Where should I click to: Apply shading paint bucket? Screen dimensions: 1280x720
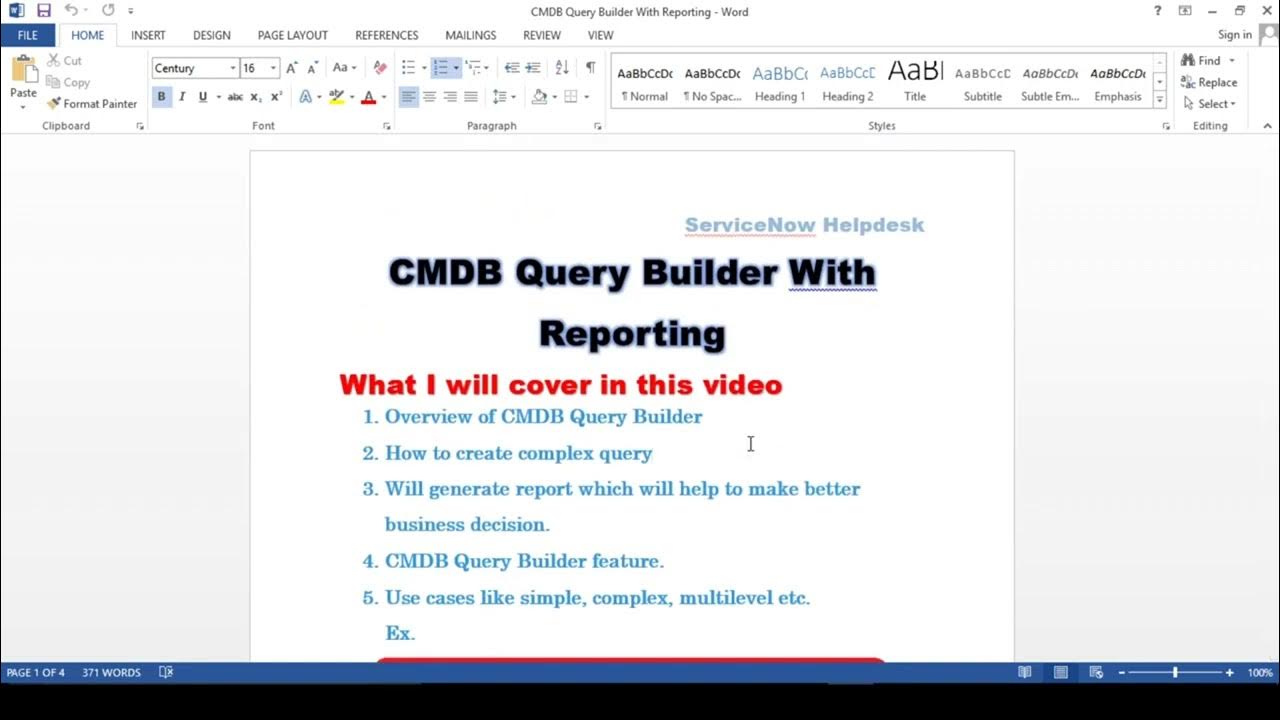[539, 97]
